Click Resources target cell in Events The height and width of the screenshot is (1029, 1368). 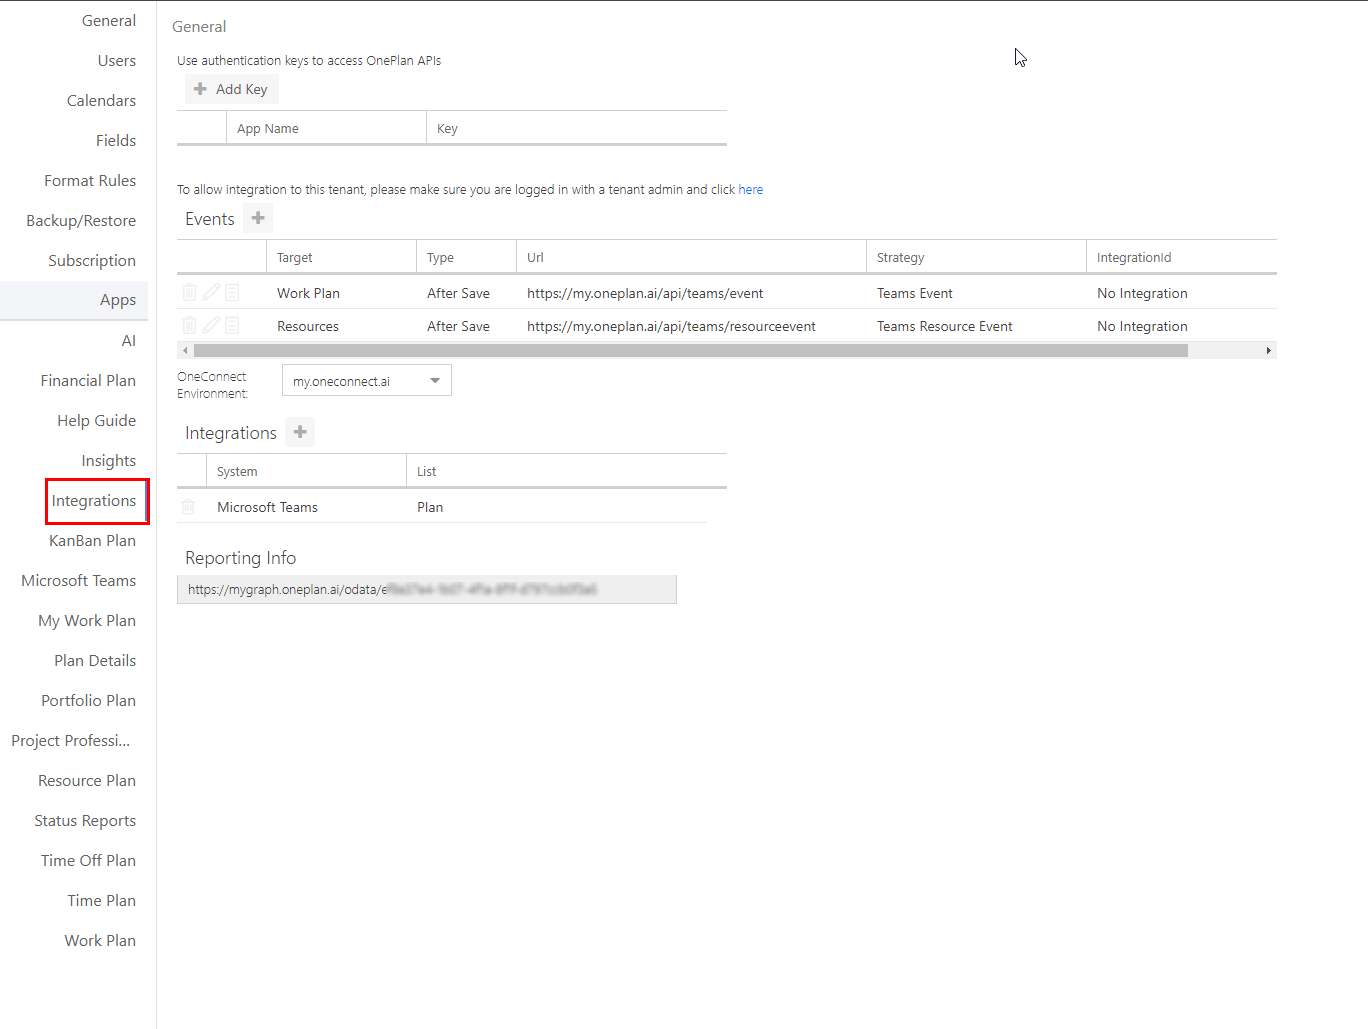[x=307, y=326]
